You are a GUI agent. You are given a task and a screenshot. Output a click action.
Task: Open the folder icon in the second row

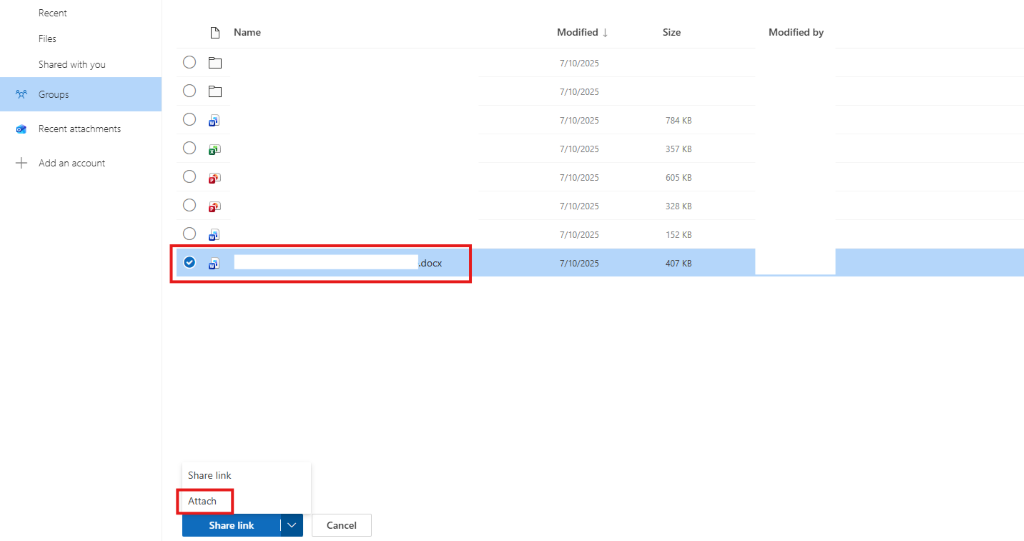point(215,91)
